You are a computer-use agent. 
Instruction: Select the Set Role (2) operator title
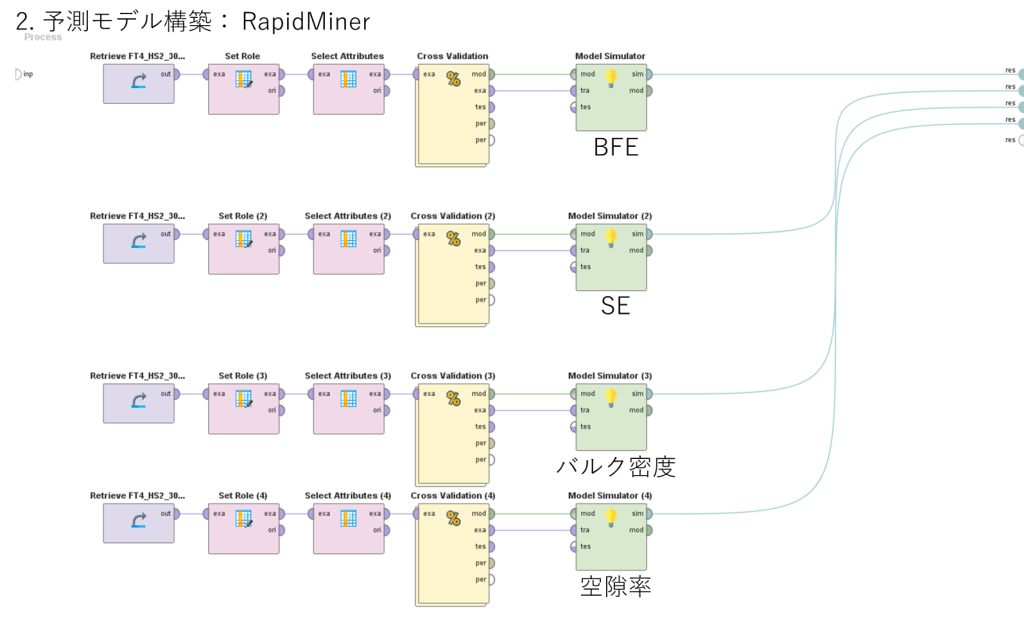[x=243, y=216]
